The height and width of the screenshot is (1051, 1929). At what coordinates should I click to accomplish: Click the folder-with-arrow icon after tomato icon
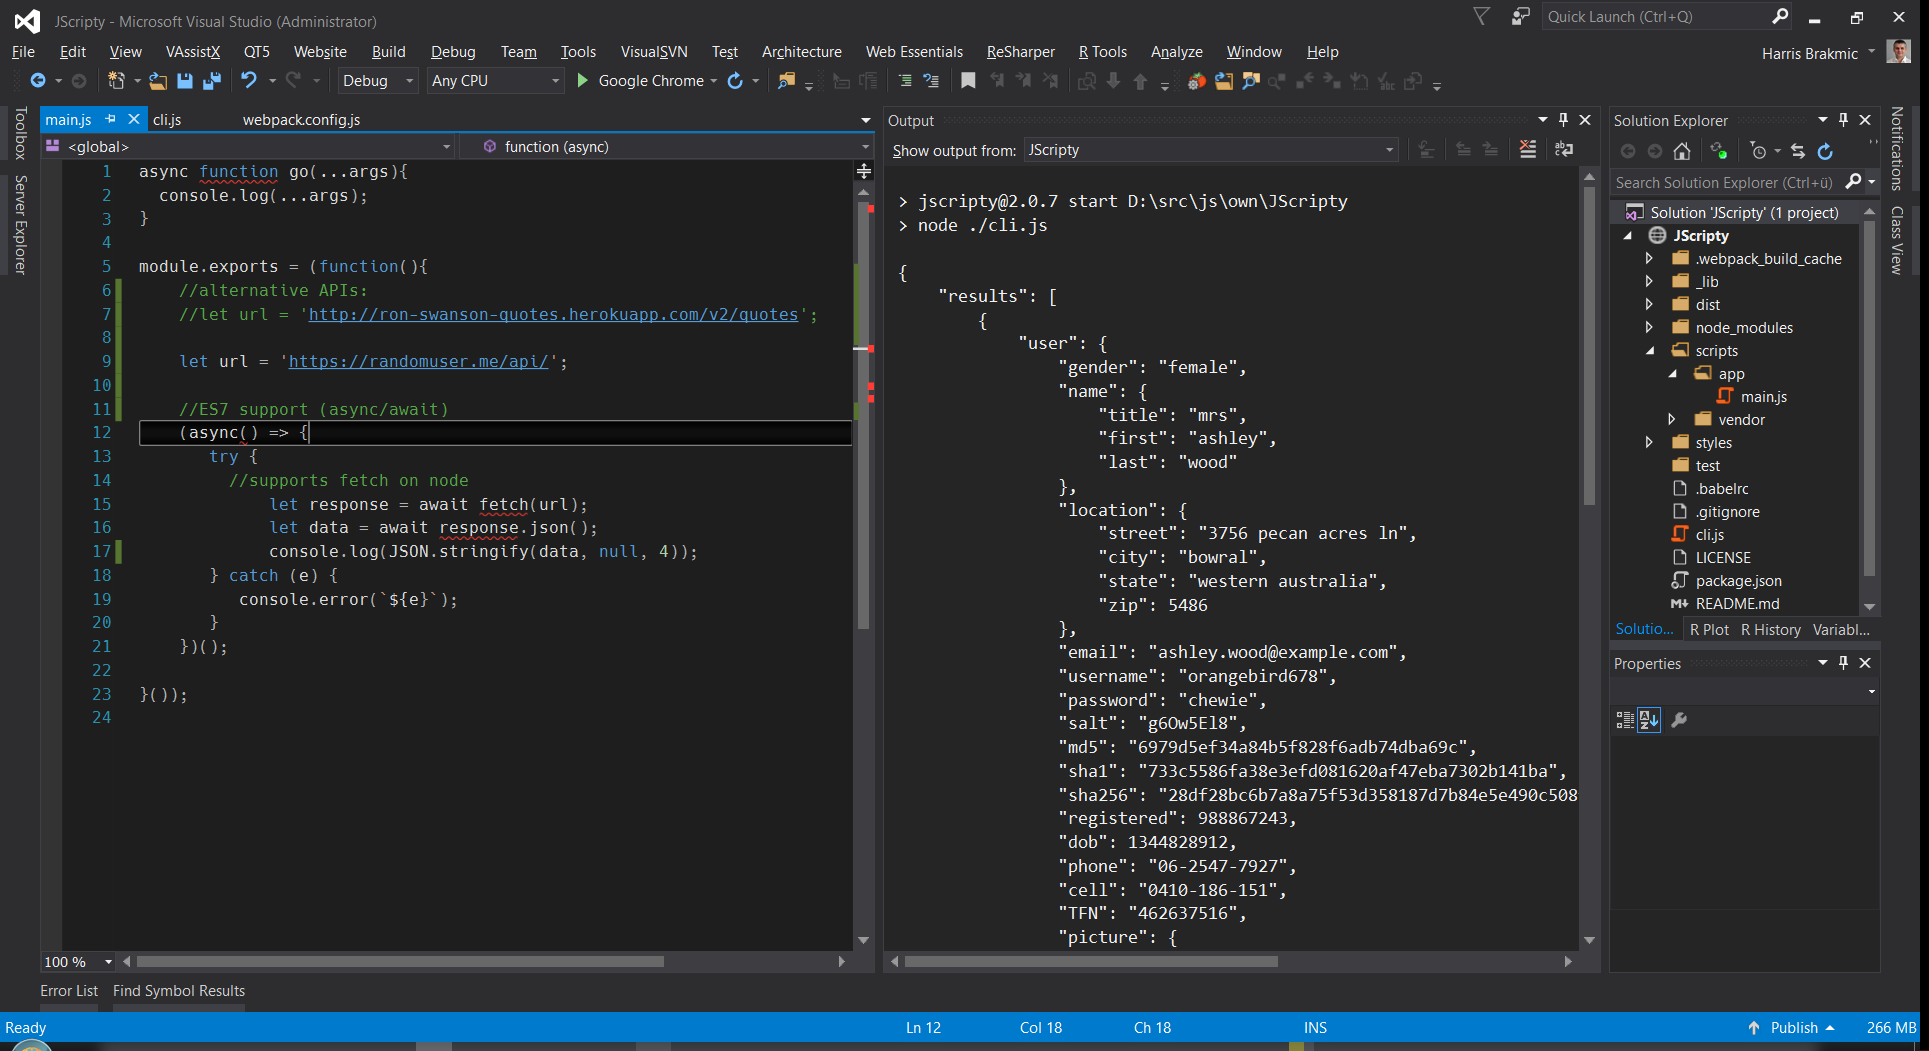point(1223,81)
